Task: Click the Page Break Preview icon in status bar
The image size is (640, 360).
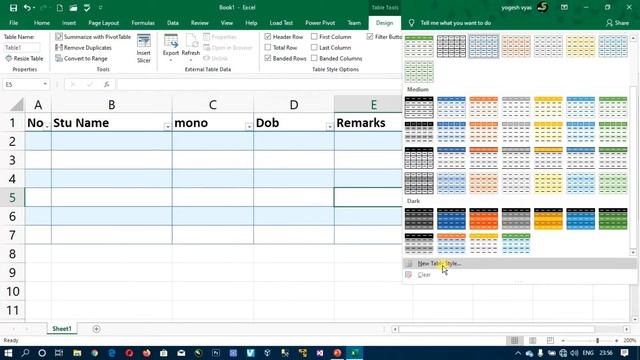Action: click(550, 340)
